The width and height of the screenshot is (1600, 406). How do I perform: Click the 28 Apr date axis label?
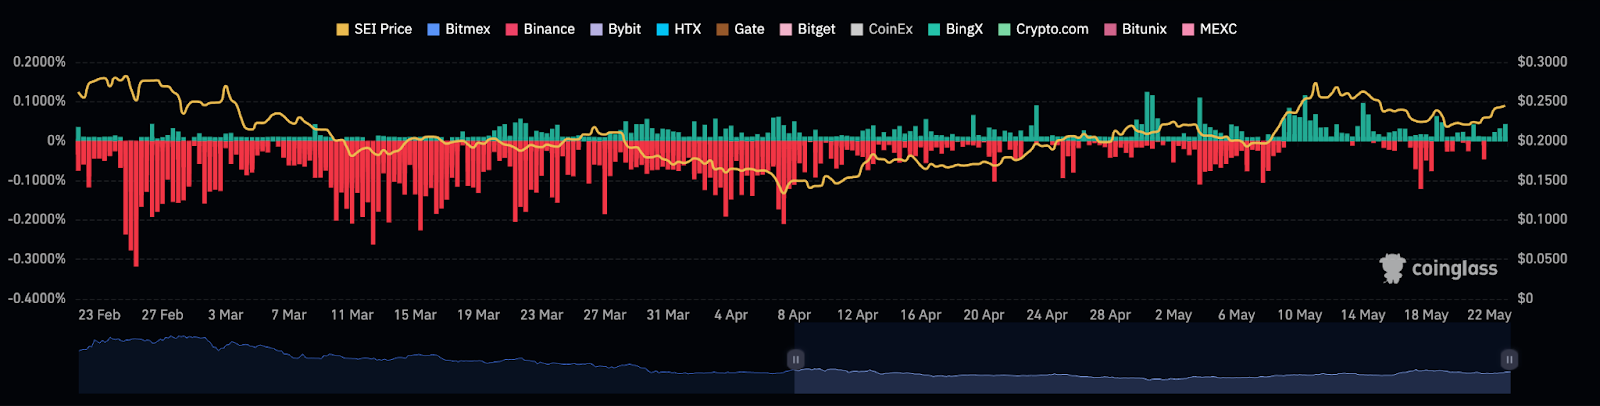pyautogui.click(x=1110, y=315)
